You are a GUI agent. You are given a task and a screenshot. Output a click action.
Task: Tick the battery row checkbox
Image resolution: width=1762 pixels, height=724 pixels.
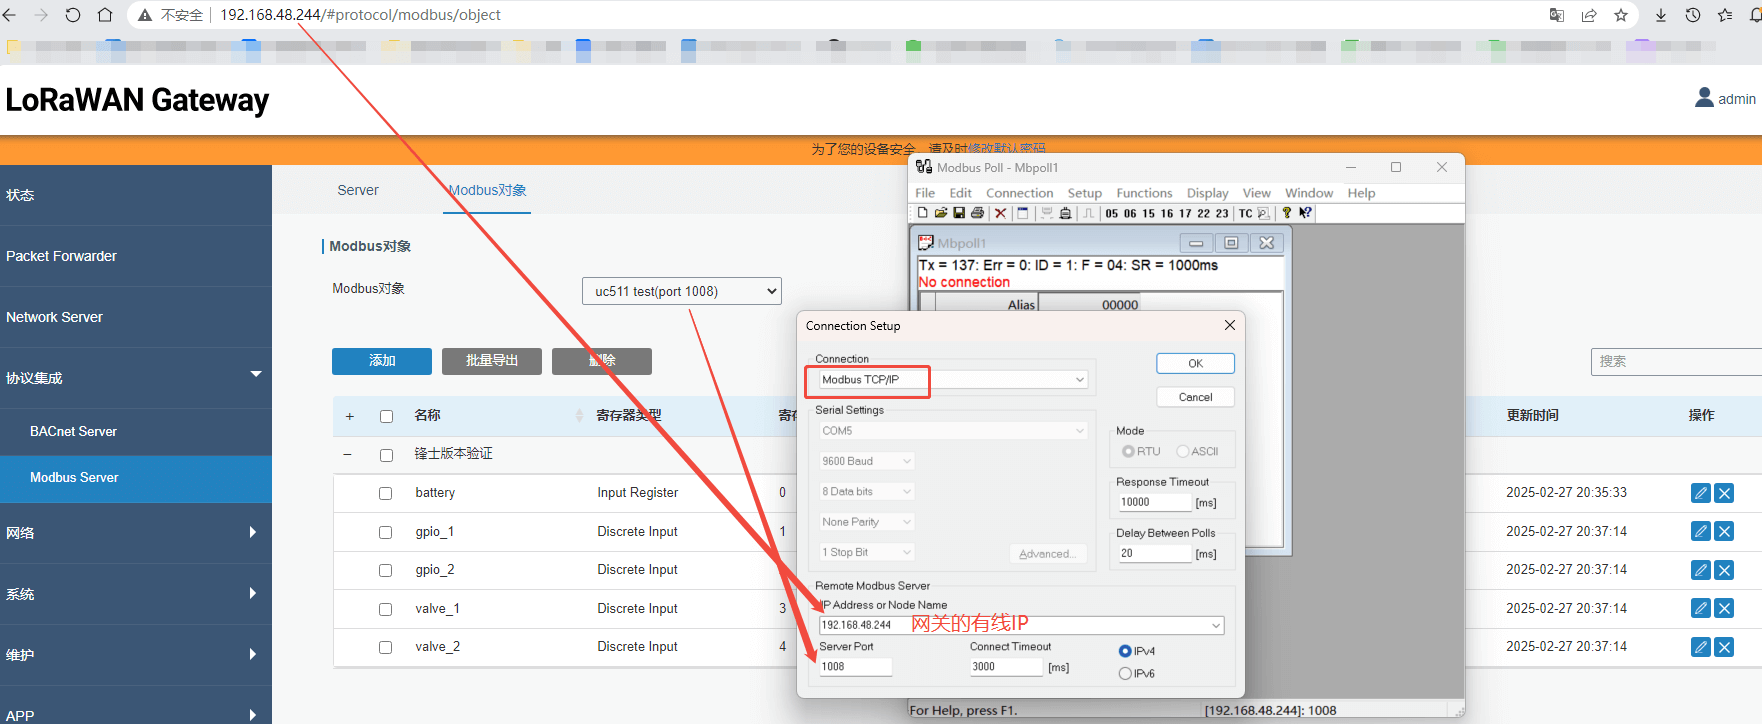click(x=385, y=493)
